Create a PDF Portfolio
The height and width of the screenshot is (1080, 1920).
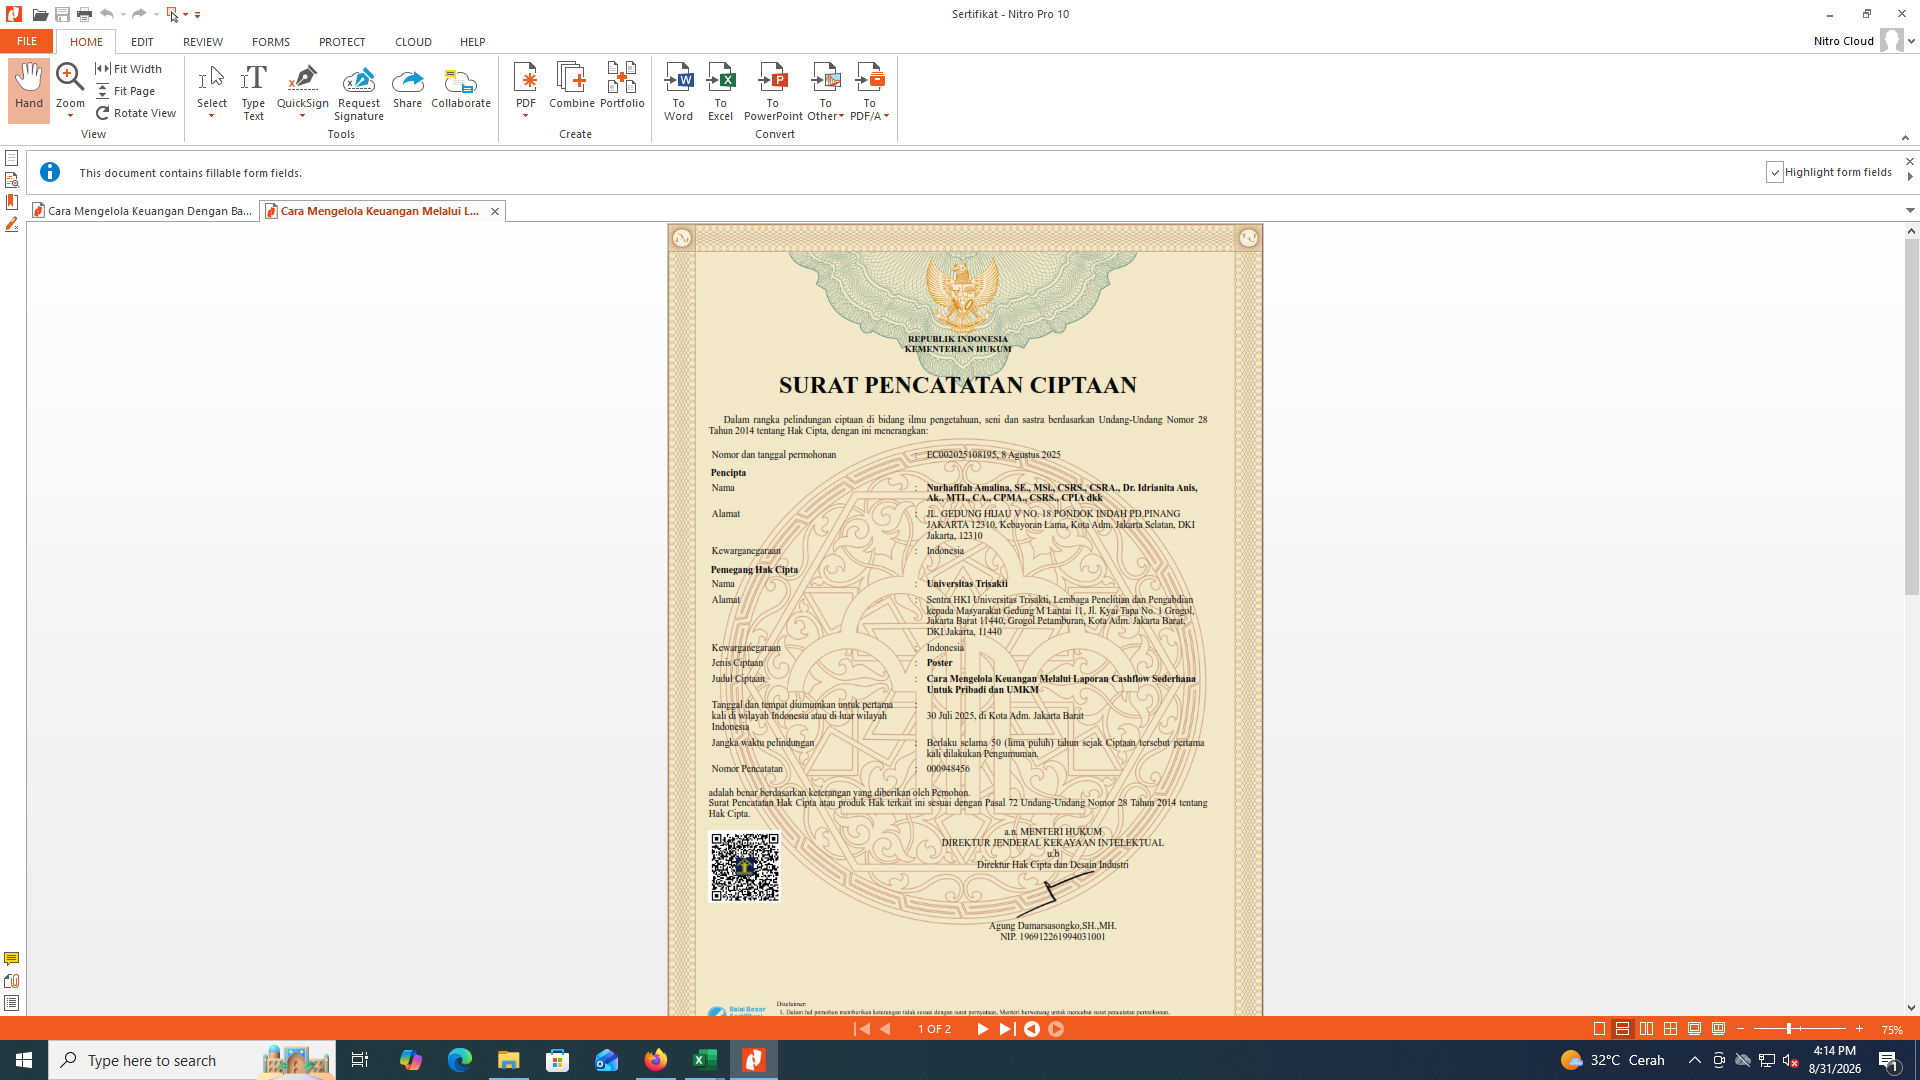point(622,87)
